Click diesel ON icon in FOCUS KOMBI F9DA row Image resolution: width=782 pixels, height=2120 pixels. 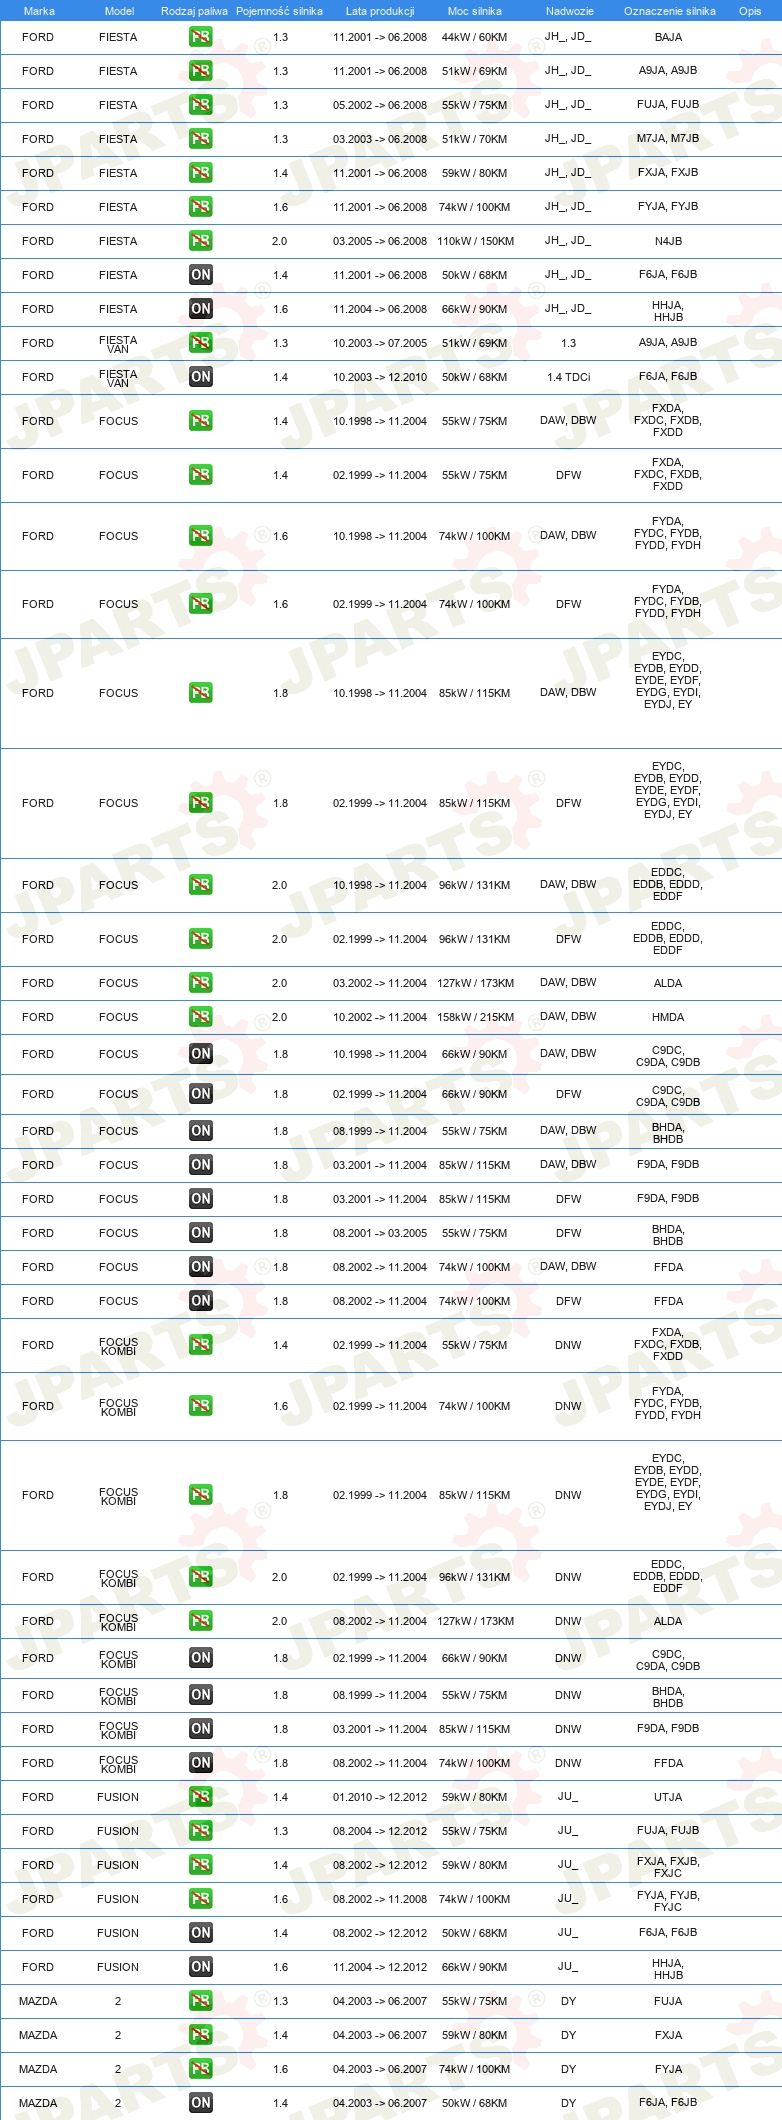[200, 1729]
